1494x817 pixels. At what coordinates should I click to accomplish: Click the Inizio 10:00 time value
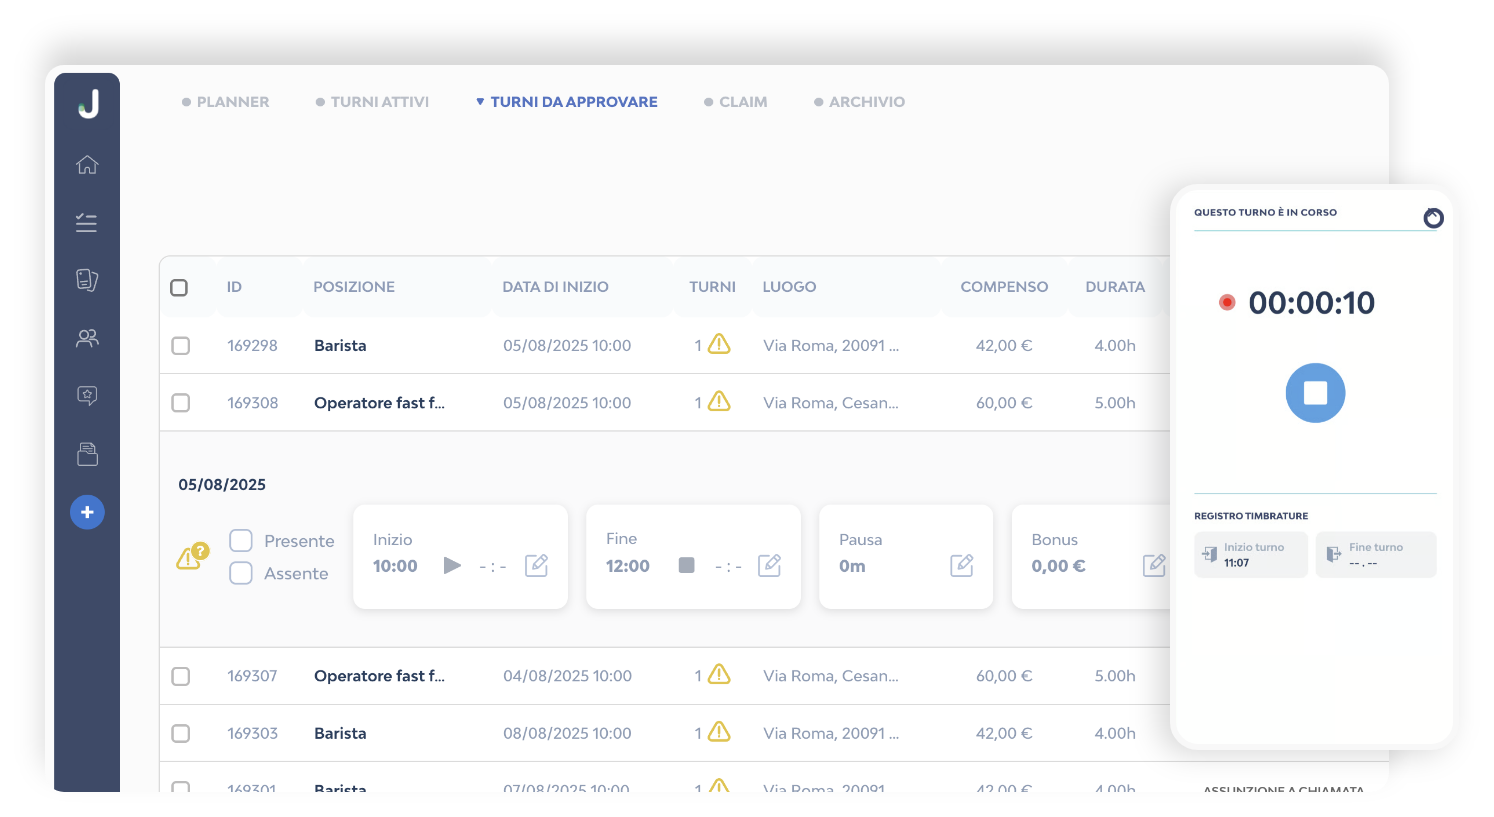tap(395, 566)
